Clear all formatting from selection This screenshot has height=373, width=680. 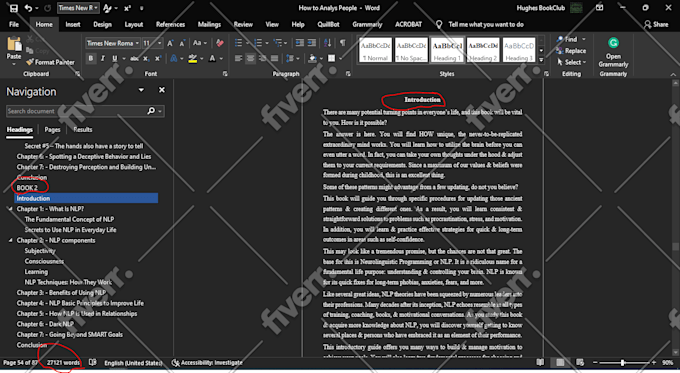pos(220,43)
